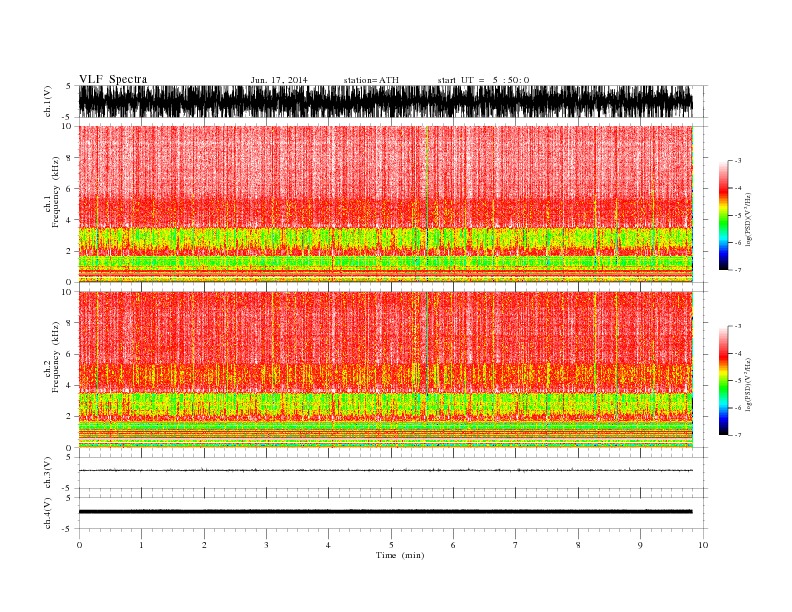Screen dimensions: 792x612
Task: Click the 5 minute tick label on time axis
Action: tap(391, 545)
